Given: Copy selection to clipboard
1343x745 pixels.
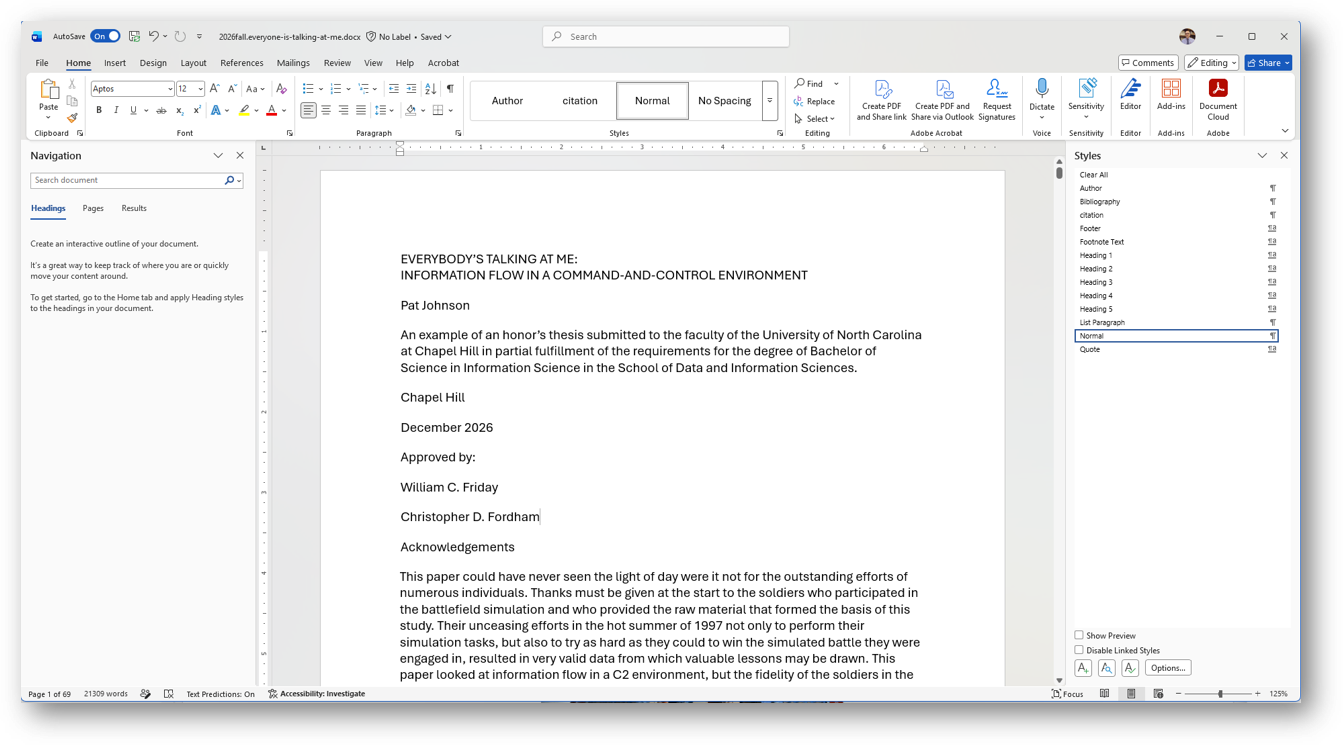Looking at the screenshot, I should point(72,101).
